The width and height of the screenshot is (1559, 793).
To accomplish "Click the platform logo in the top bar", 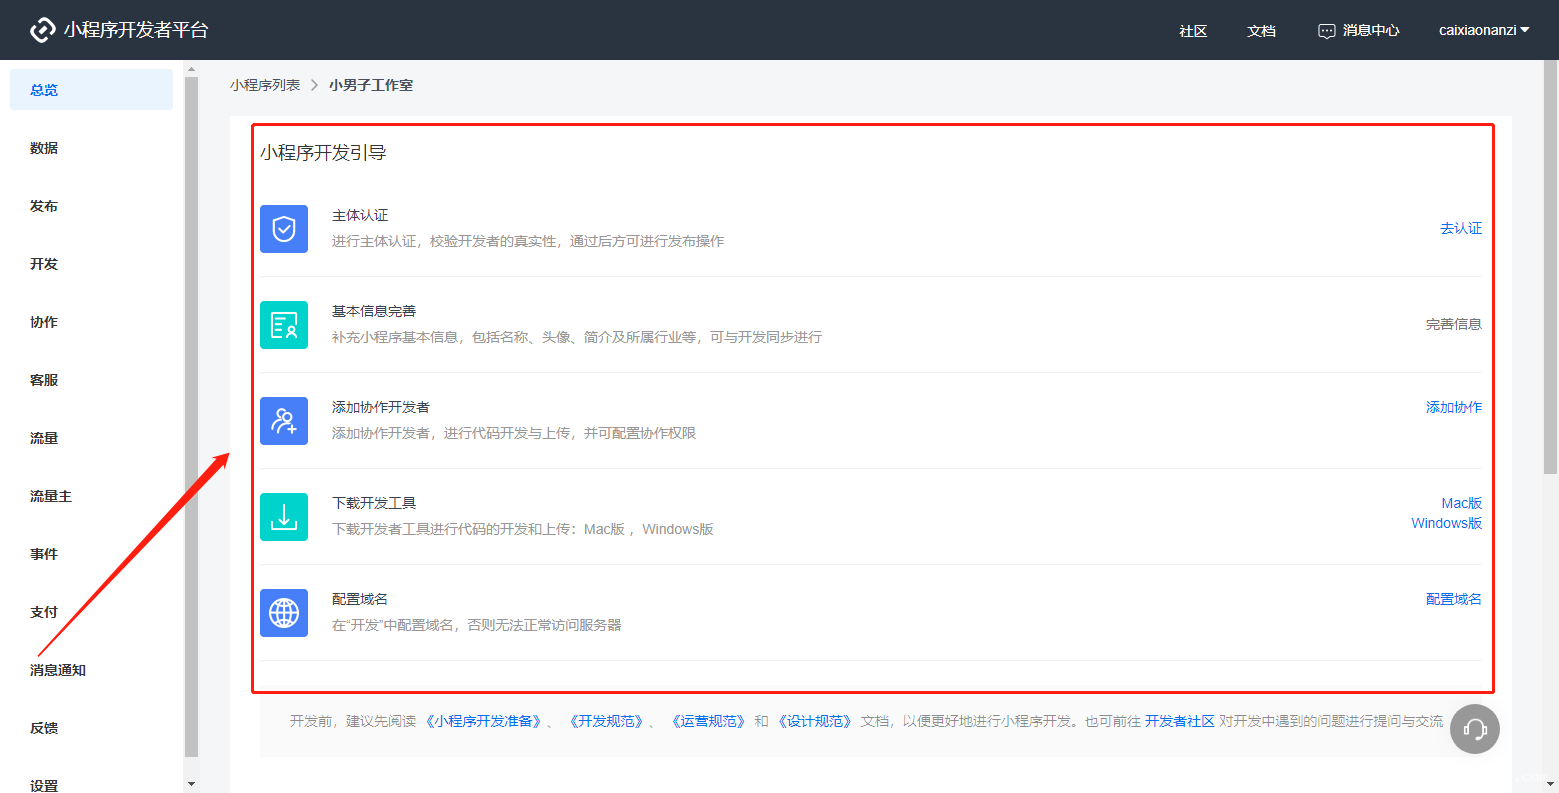I will (x=42, y=29).
